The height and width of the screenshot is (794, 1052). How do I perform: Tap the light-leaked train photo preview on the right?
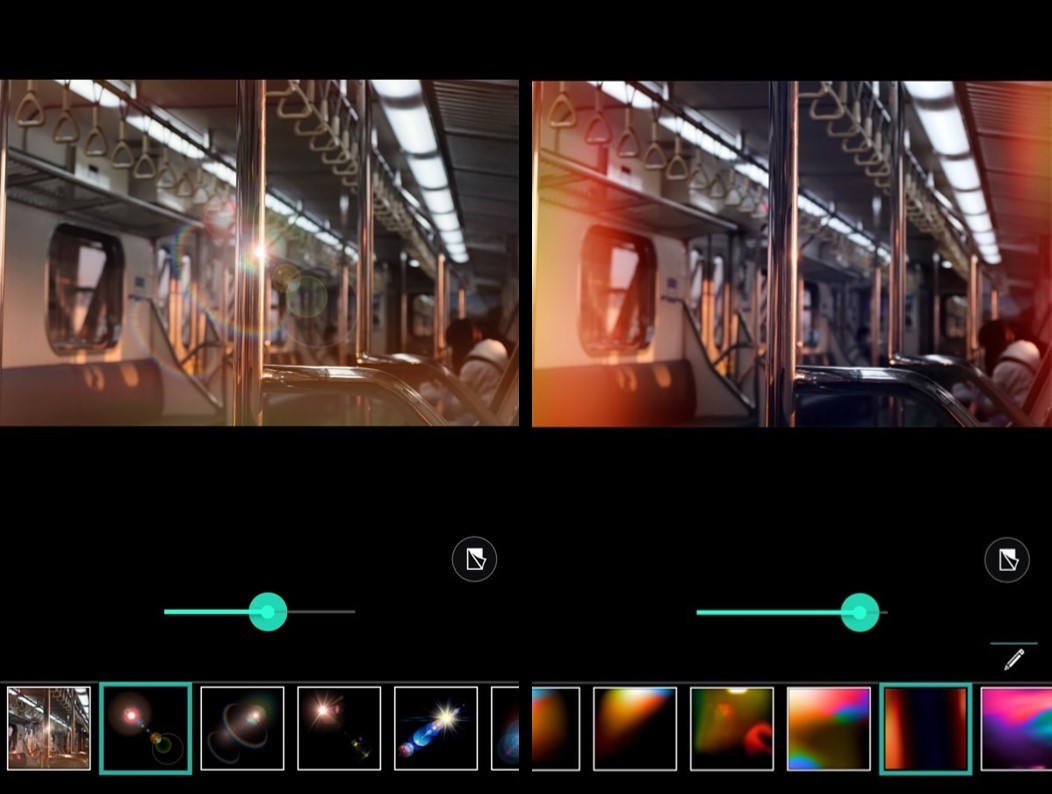tap(790, 250)
